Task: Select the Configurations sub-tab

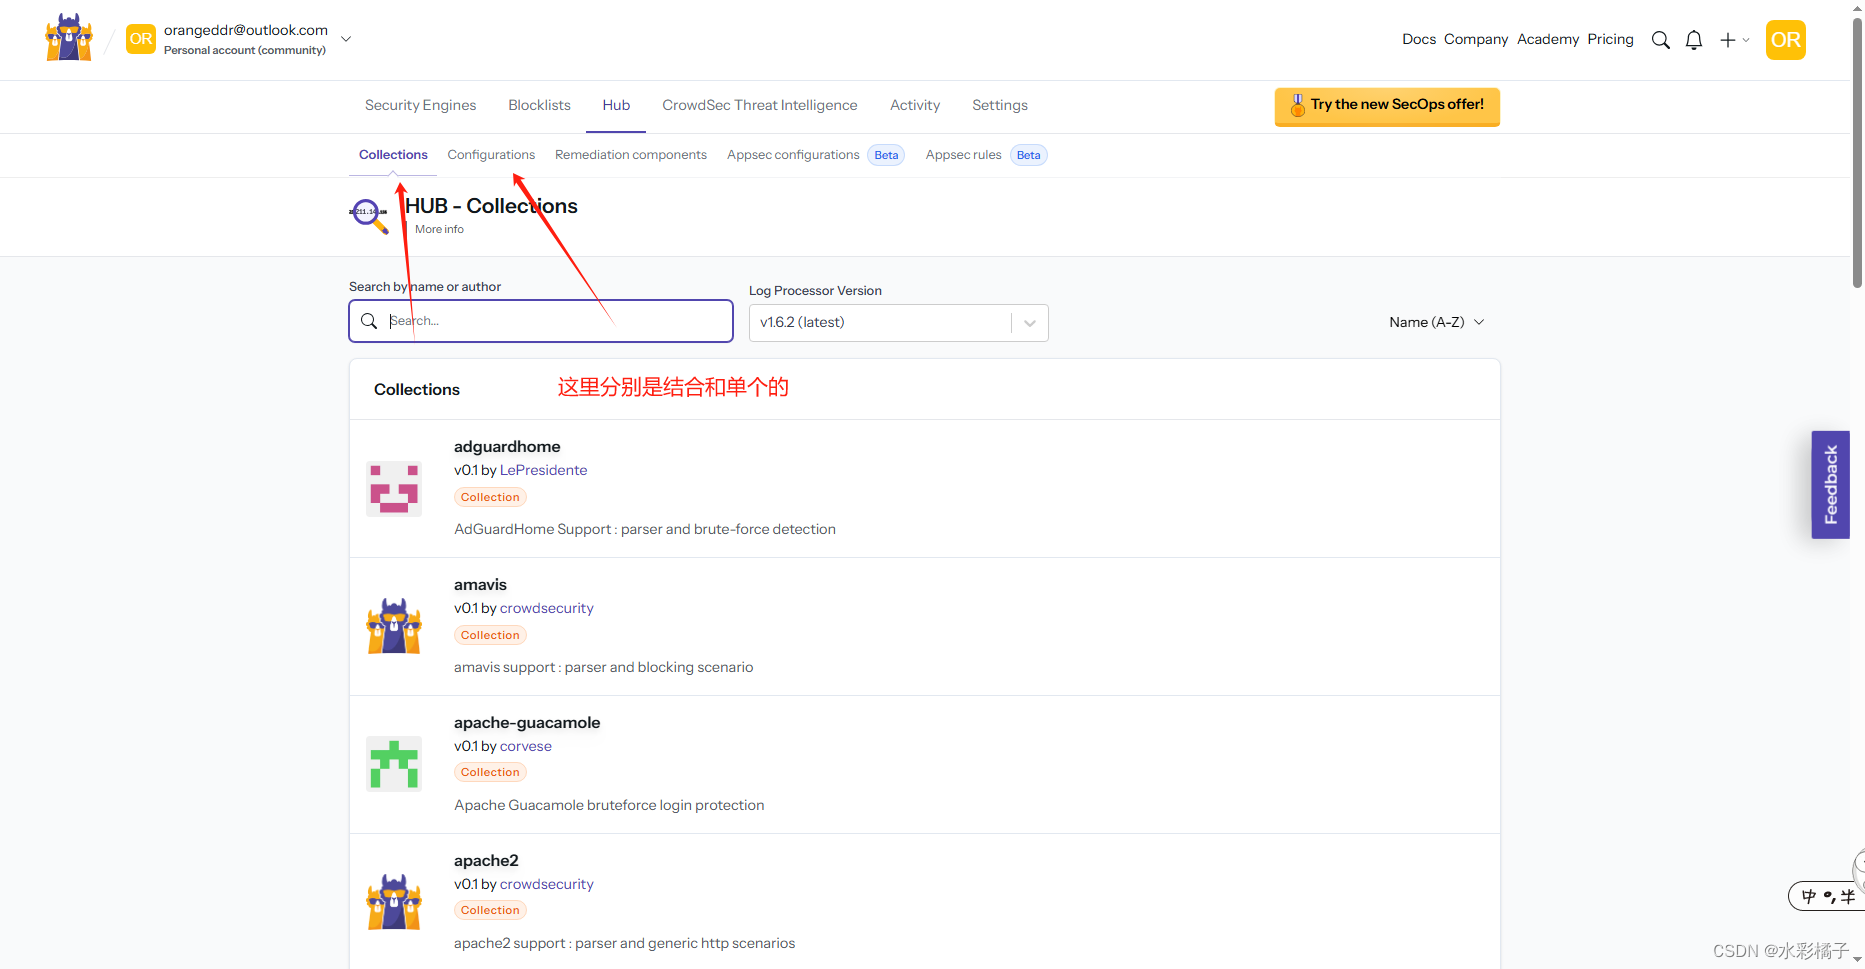Action: pos(491,155)
